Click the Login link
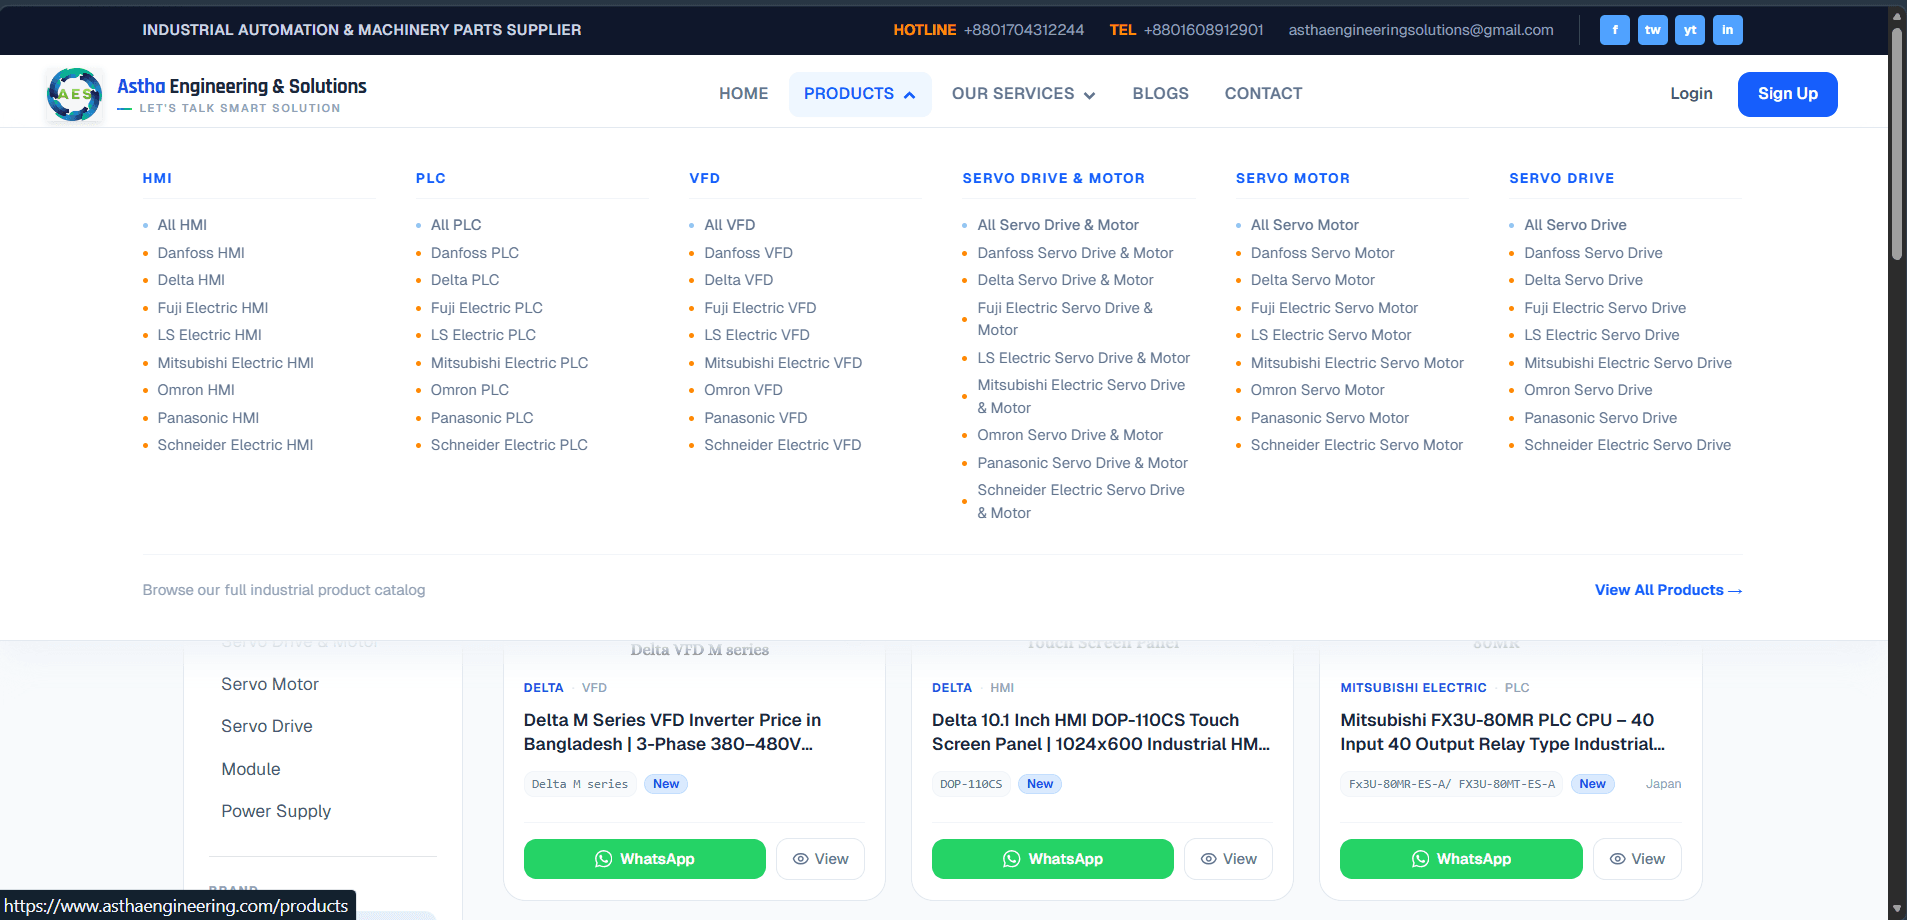Viewport: 1907px width, 920px height. pyautogui.click(x=1691, y=94)
